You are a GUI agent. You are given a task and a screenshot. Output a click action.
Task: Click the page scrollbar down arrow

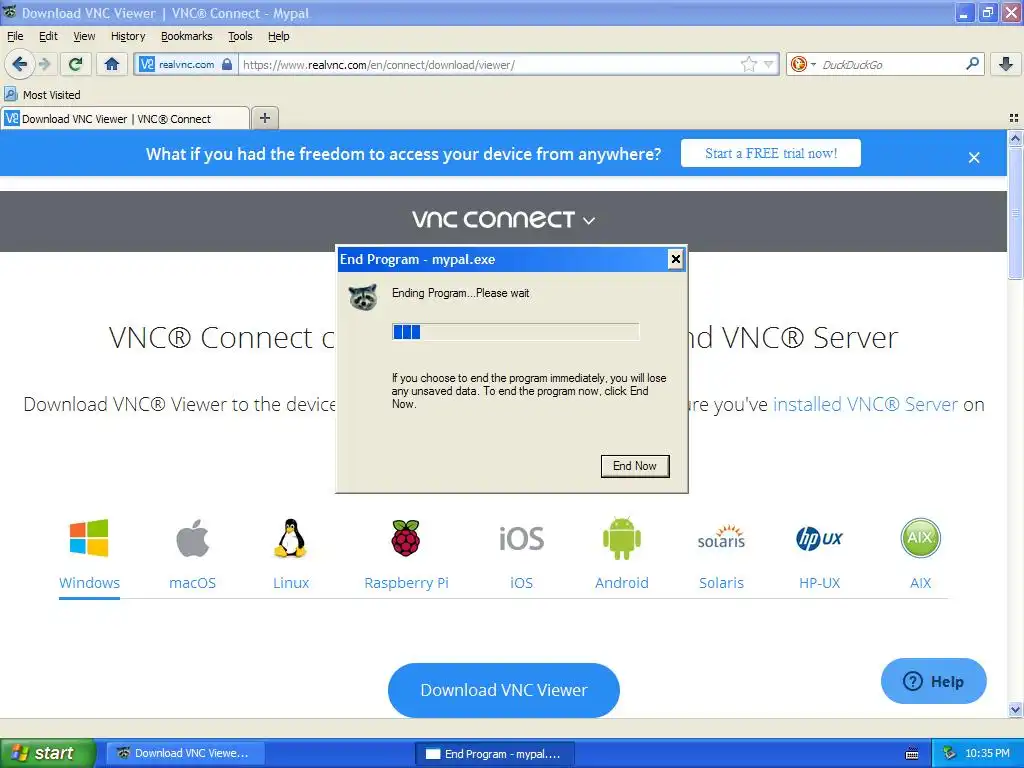pyautogui.click(x=1015, y=709)
